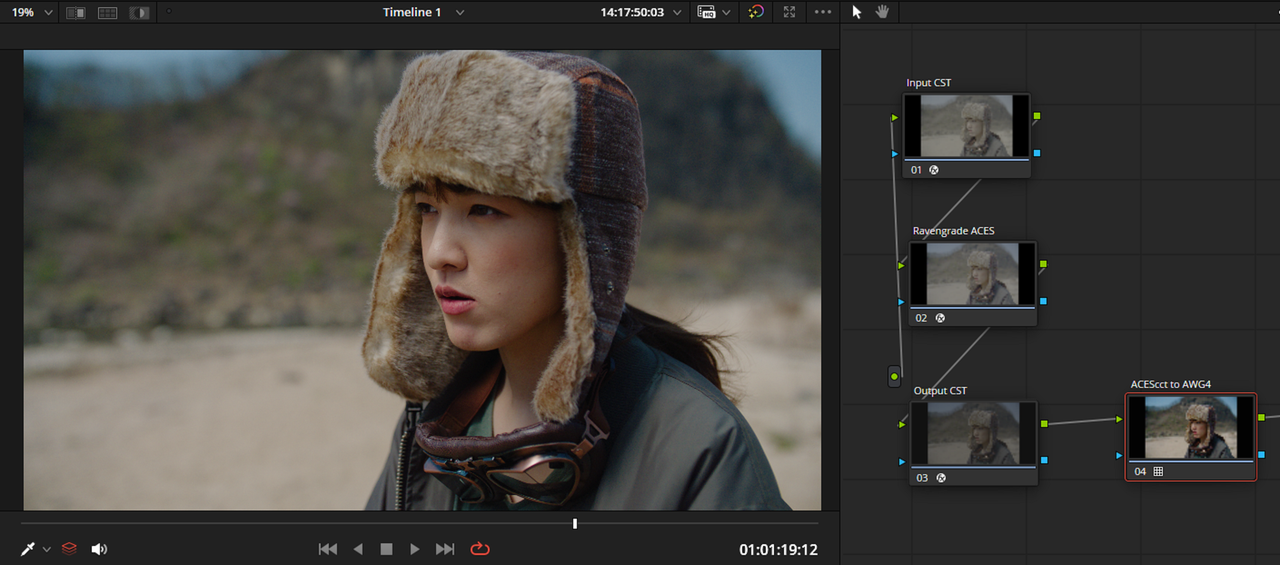Click node number 02 label
This screenshot has width=1280, height=565.
point(922,318)
